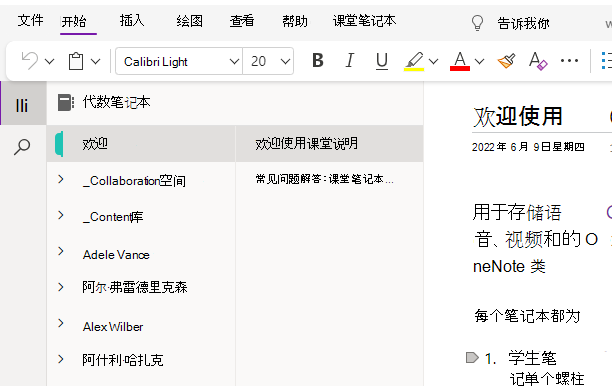Toggle Bold formatting
The image size is (612, 386).
pos(318,60)
